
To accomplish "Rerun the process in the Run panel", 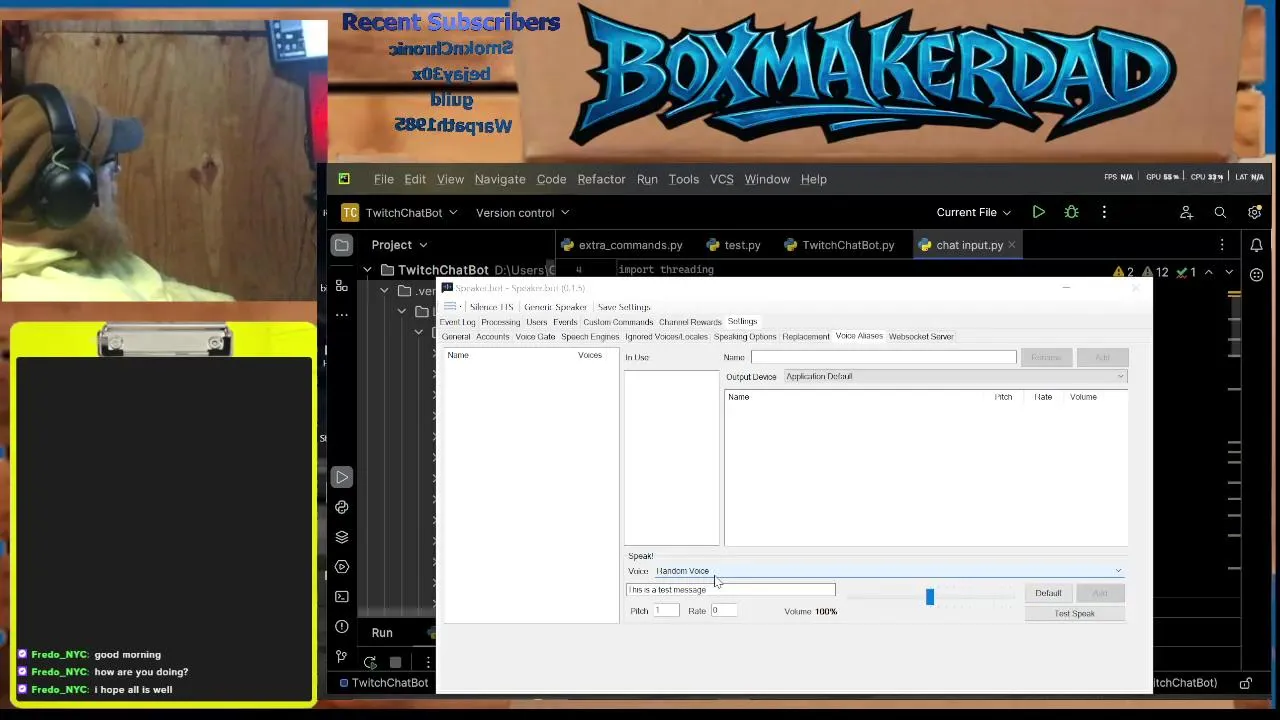I will (x=370, y=662).
